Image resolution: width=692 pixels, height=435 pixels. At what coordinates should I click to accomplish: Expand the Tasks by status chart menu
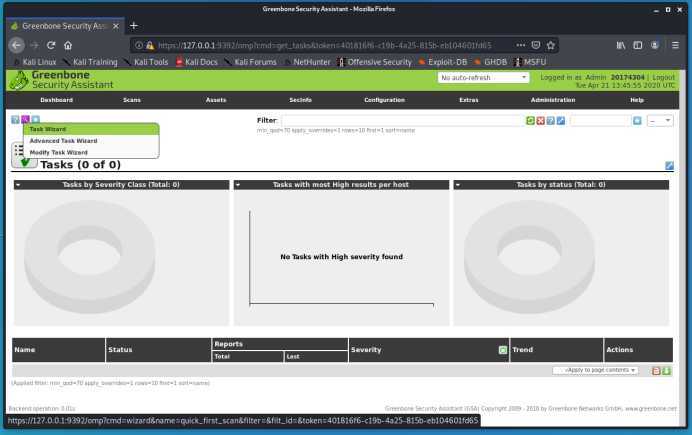point(458,185)
